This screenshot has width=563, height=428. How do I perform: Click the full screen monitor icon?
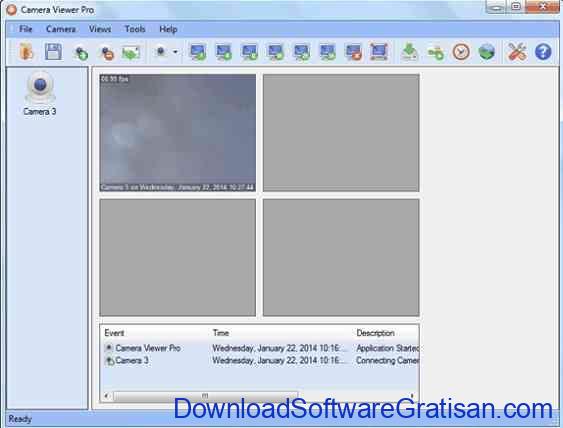[x=379, y=52]
